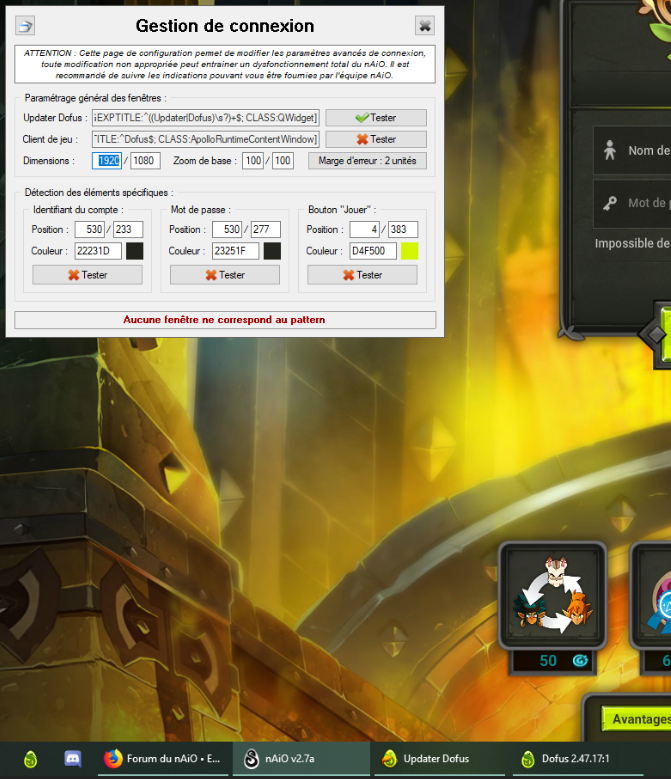Focus the Updater Dofus pattern field
Viewport: 671px width, 779px height.
[x=206, y=118]
